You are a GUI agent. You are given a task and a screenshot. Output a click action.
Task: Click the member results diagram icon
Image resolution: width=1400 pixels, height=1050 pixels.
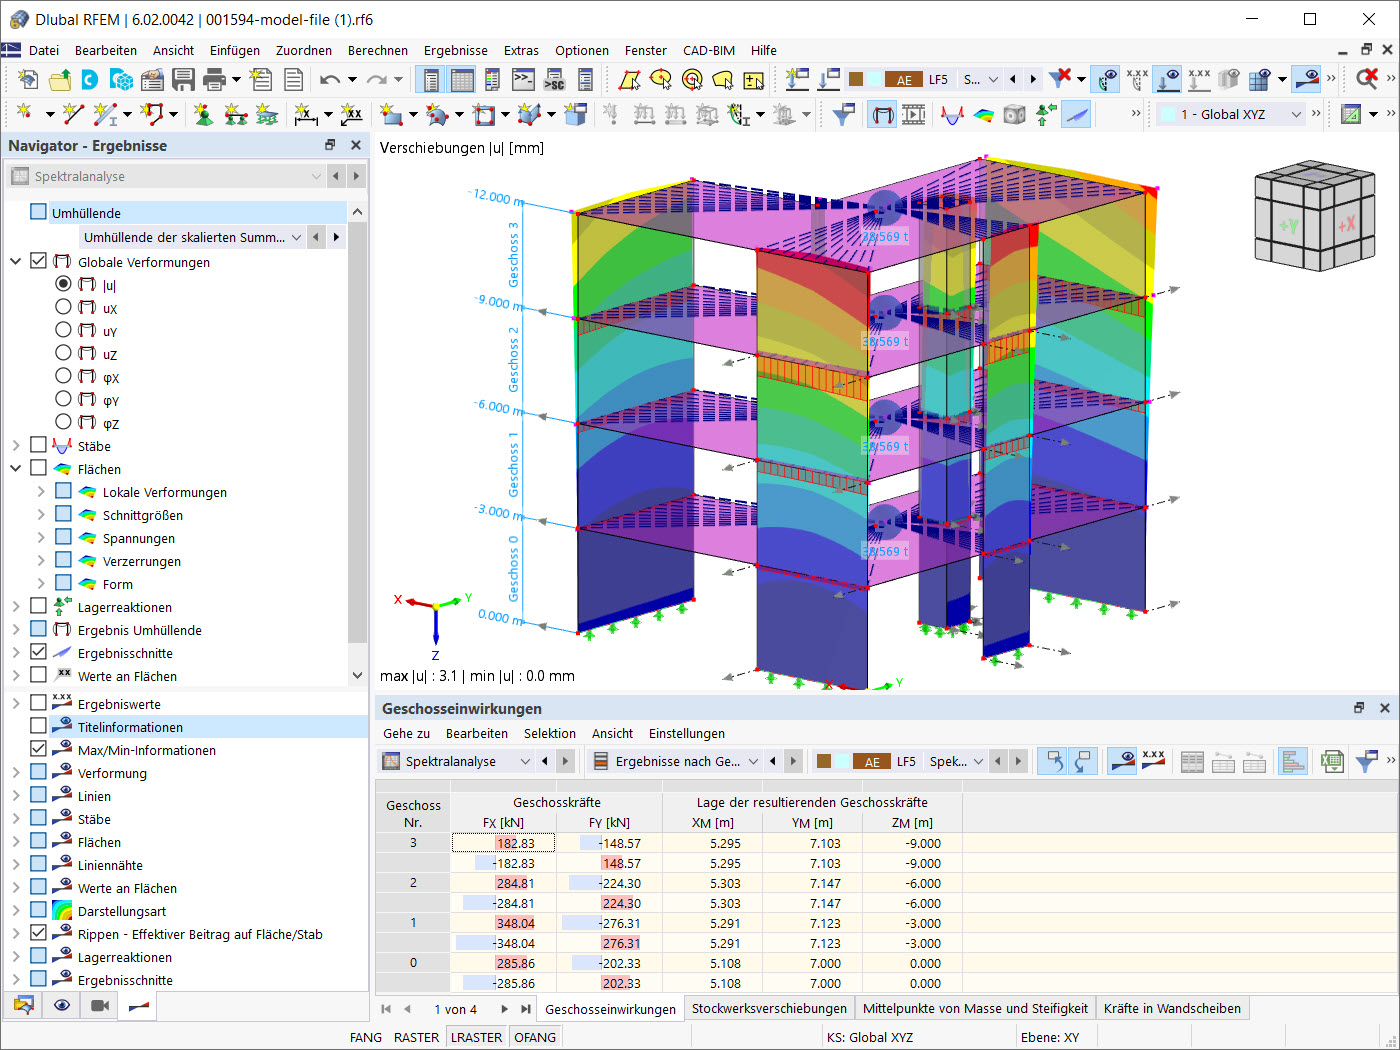(953, 115)
